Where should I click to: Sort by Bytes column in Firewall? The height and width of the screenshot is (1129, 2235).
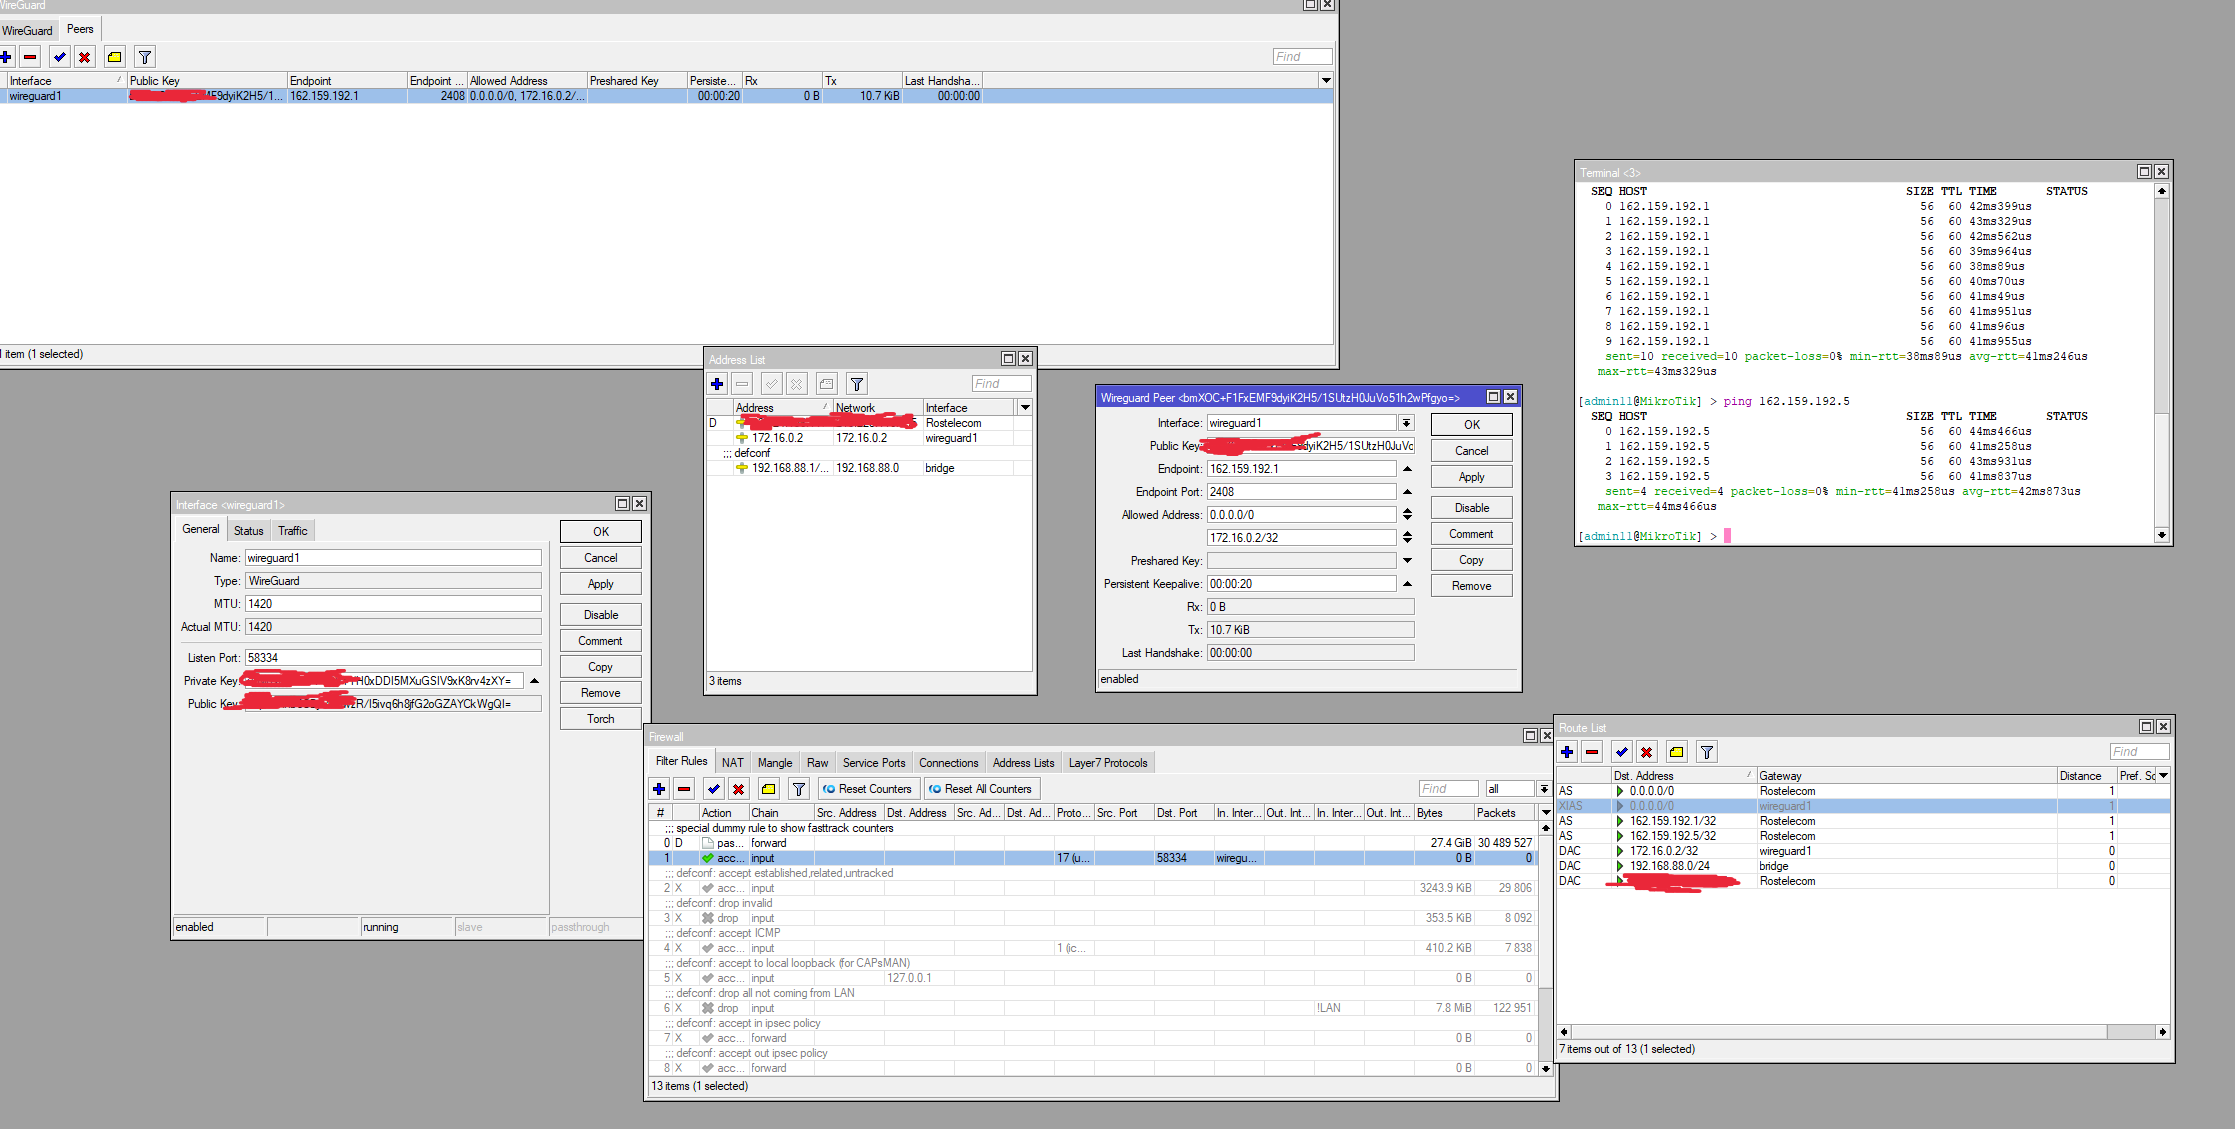pos(1443,813)
